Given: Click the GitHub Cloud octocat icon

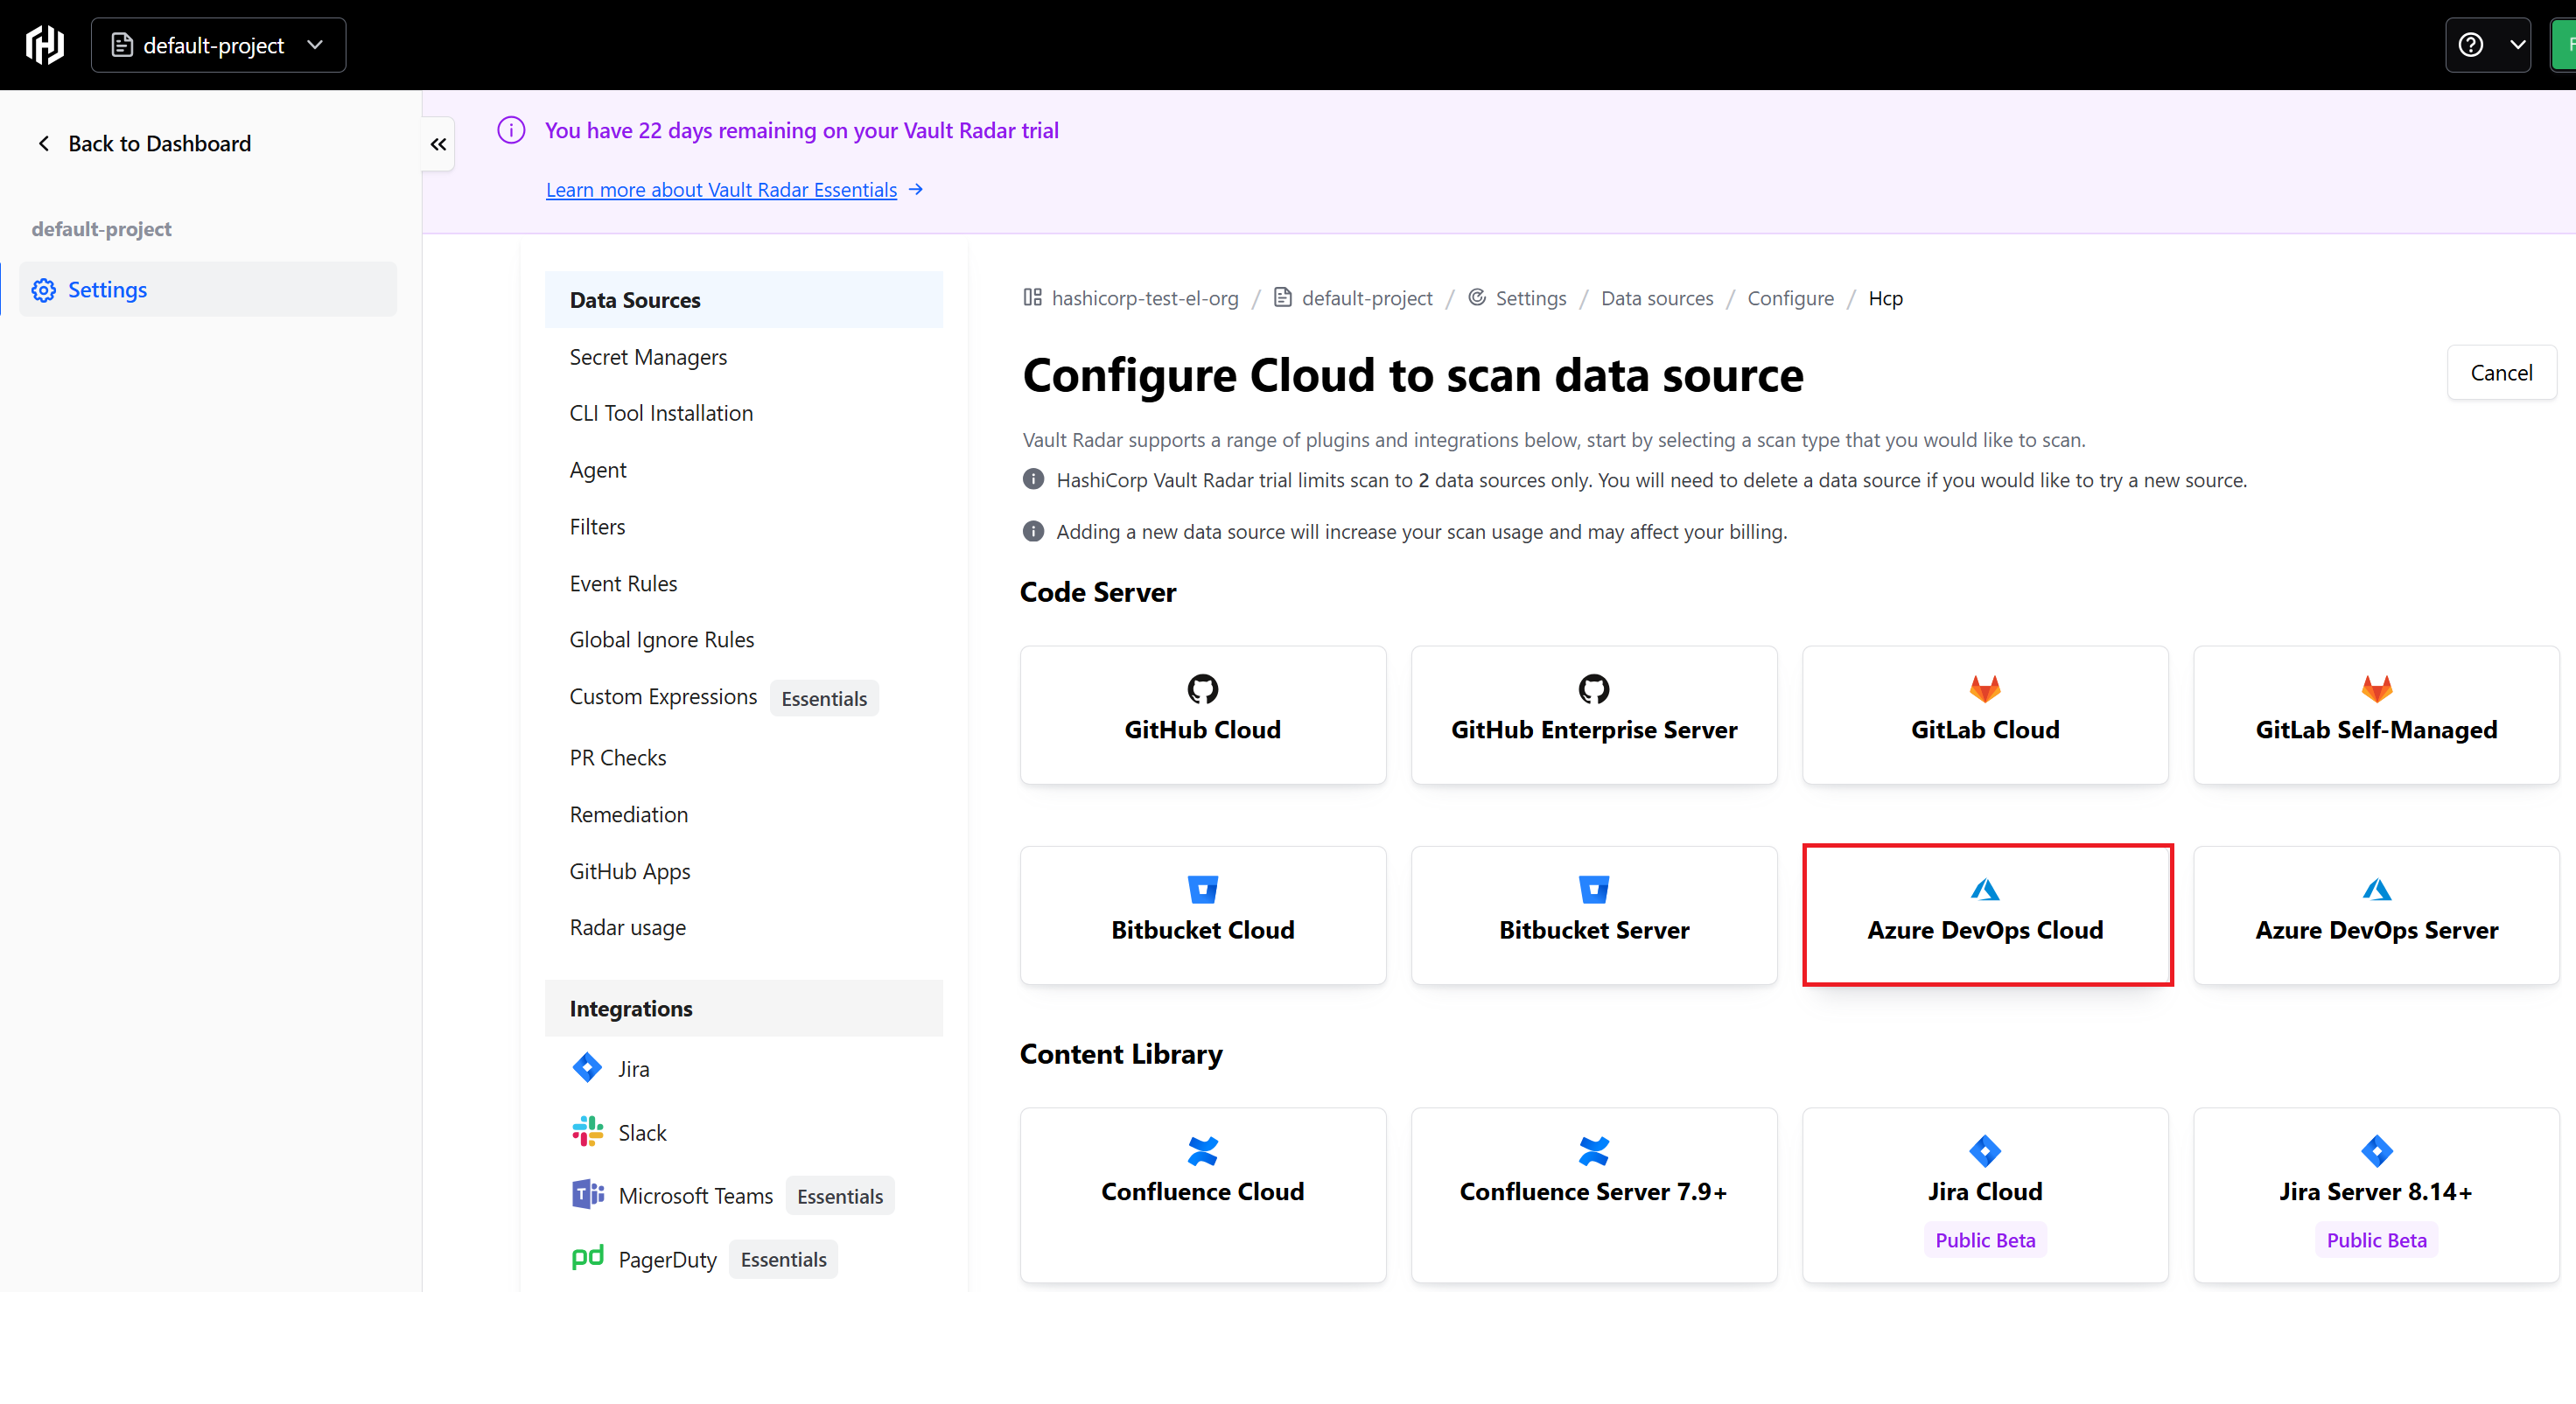Looking at the screenshot, I should (1202, 688).
